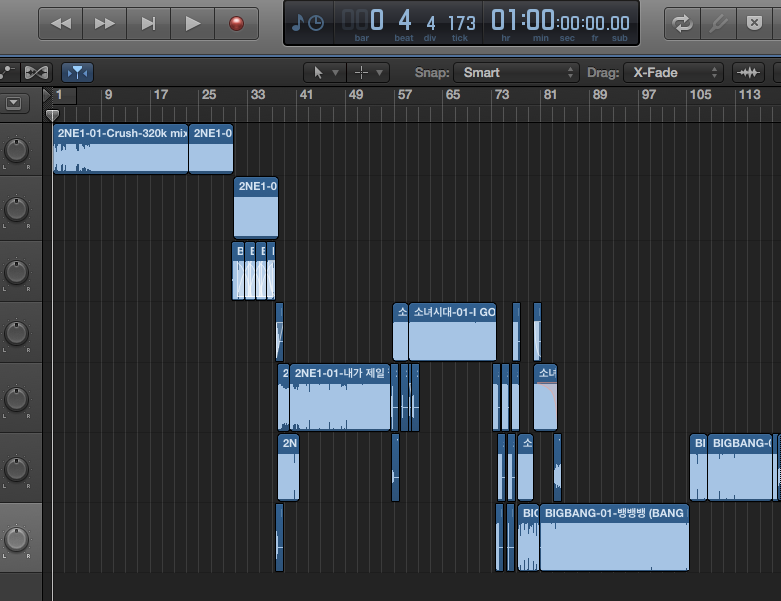Click the SMPTE time 01:00:00:00.00 display

(x=560, y=21)
